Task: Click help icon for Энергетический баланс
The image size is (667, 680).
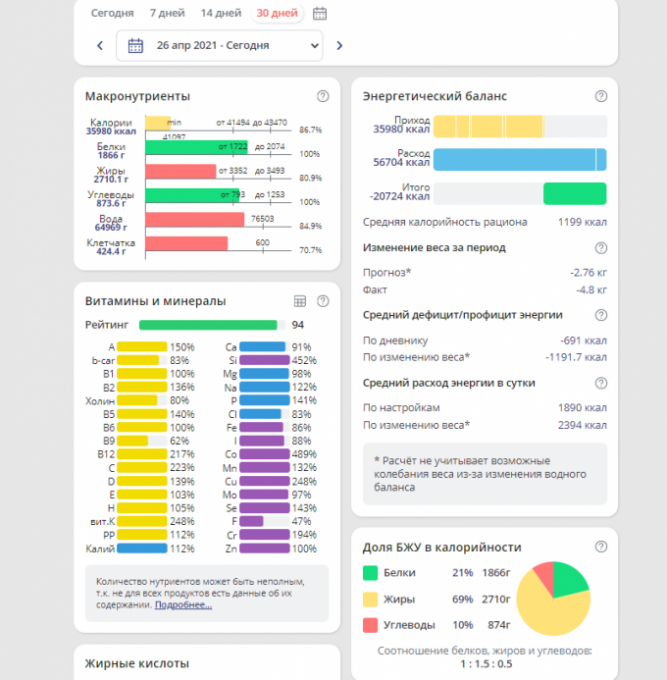Action: tap(601, 96)
